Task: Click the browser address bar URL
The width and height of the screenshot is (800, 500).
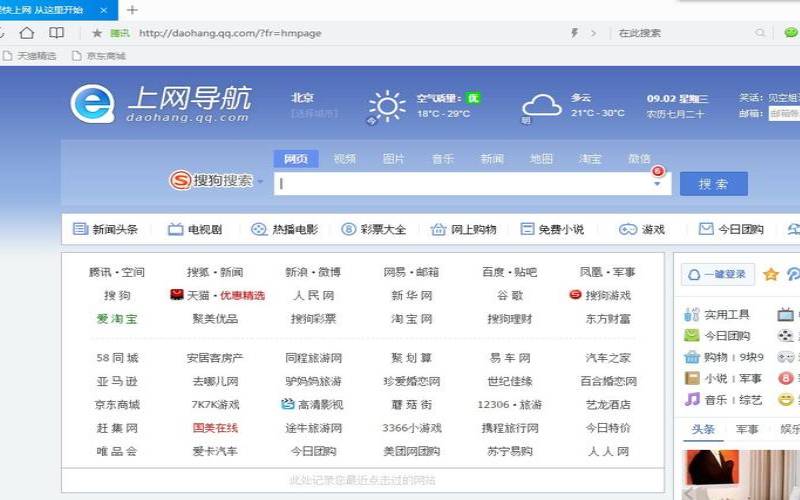Action: click(230, 33)
